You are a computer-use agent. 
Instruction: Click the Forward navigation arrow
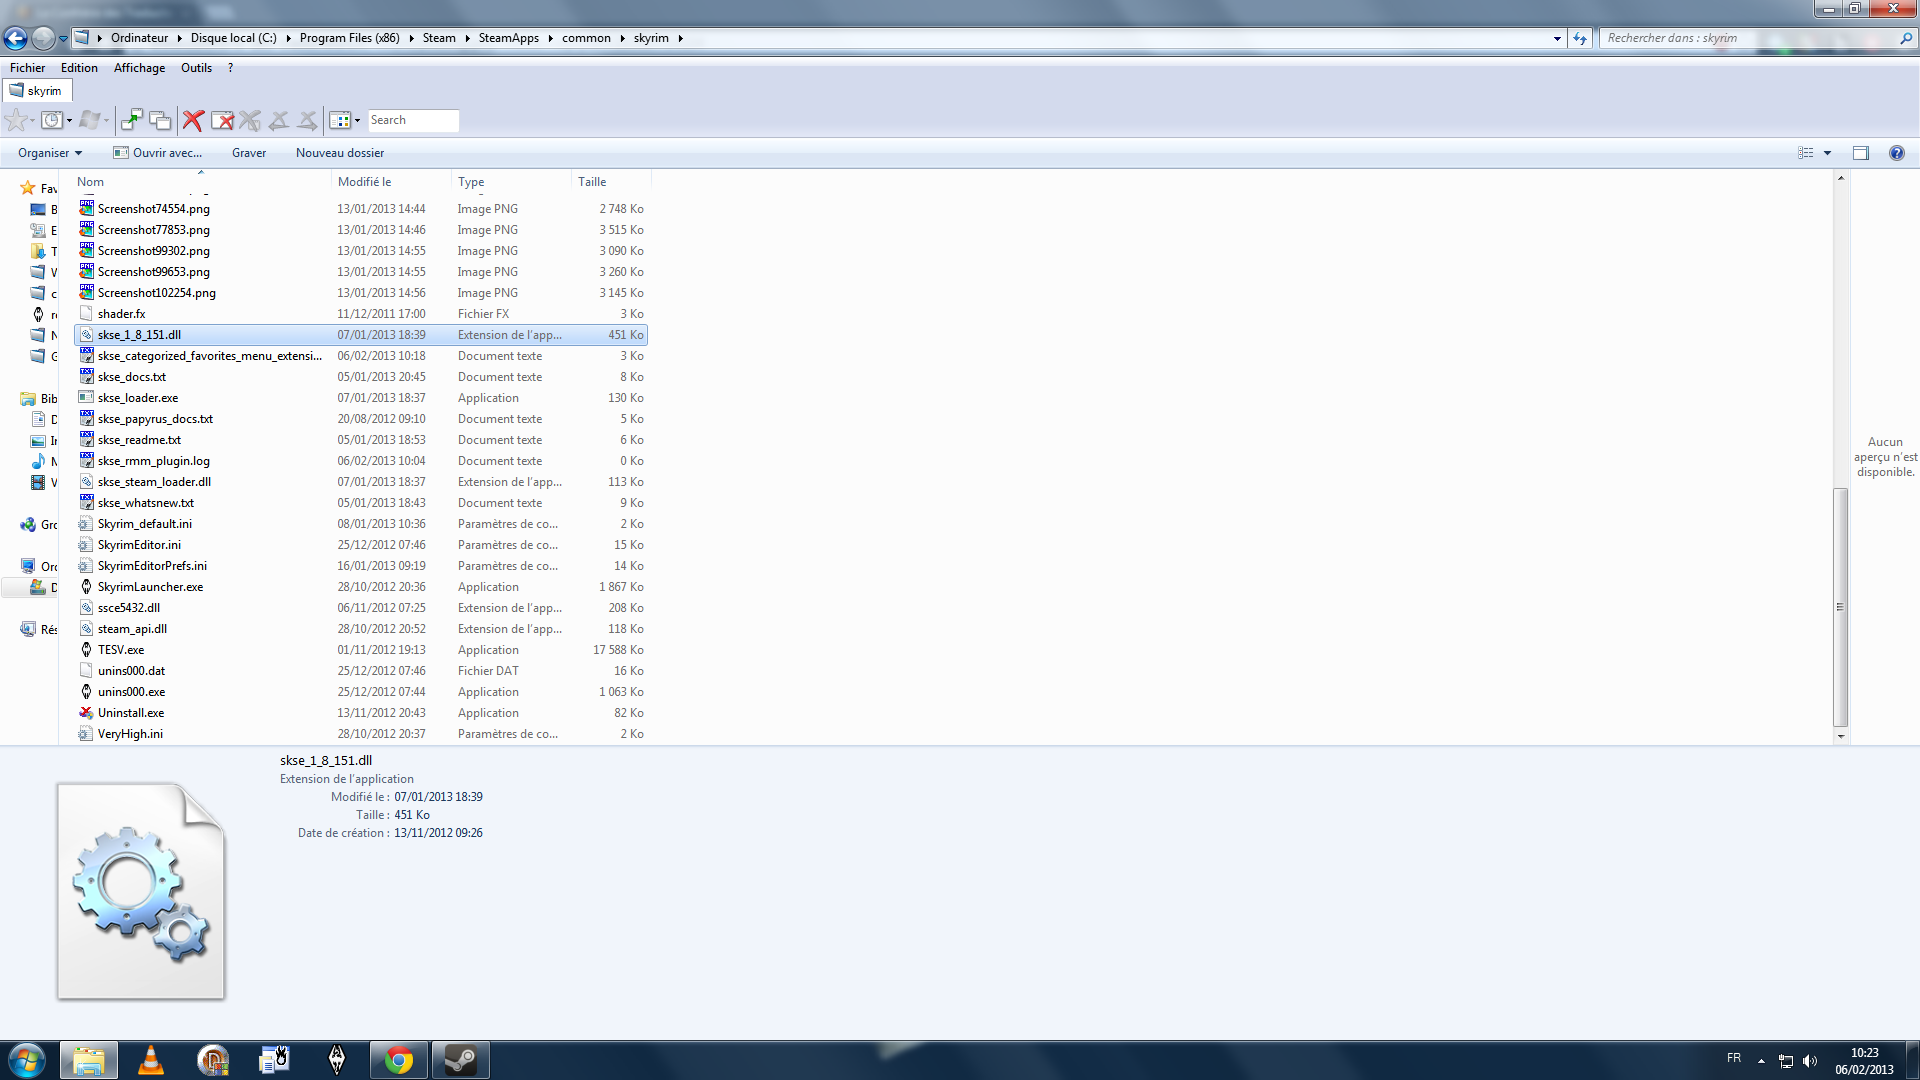43,38
